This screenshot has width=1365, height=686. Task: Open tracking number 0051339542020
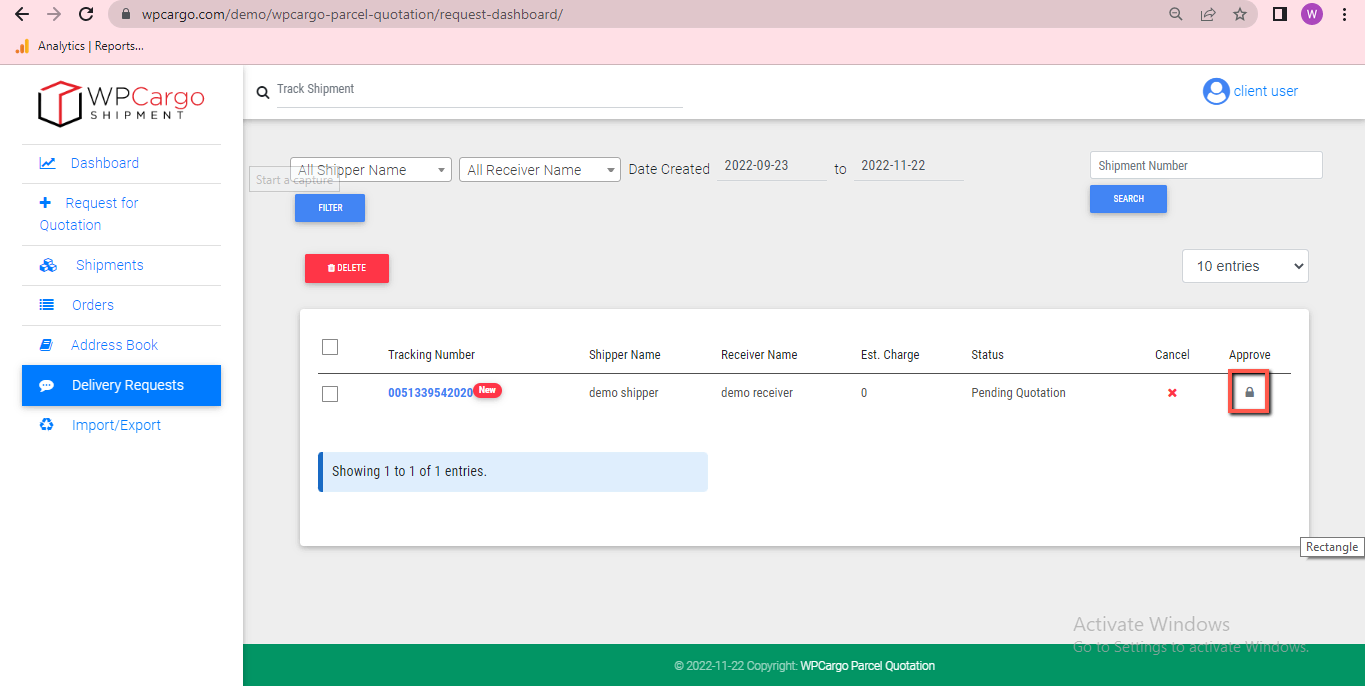point(430,393)
